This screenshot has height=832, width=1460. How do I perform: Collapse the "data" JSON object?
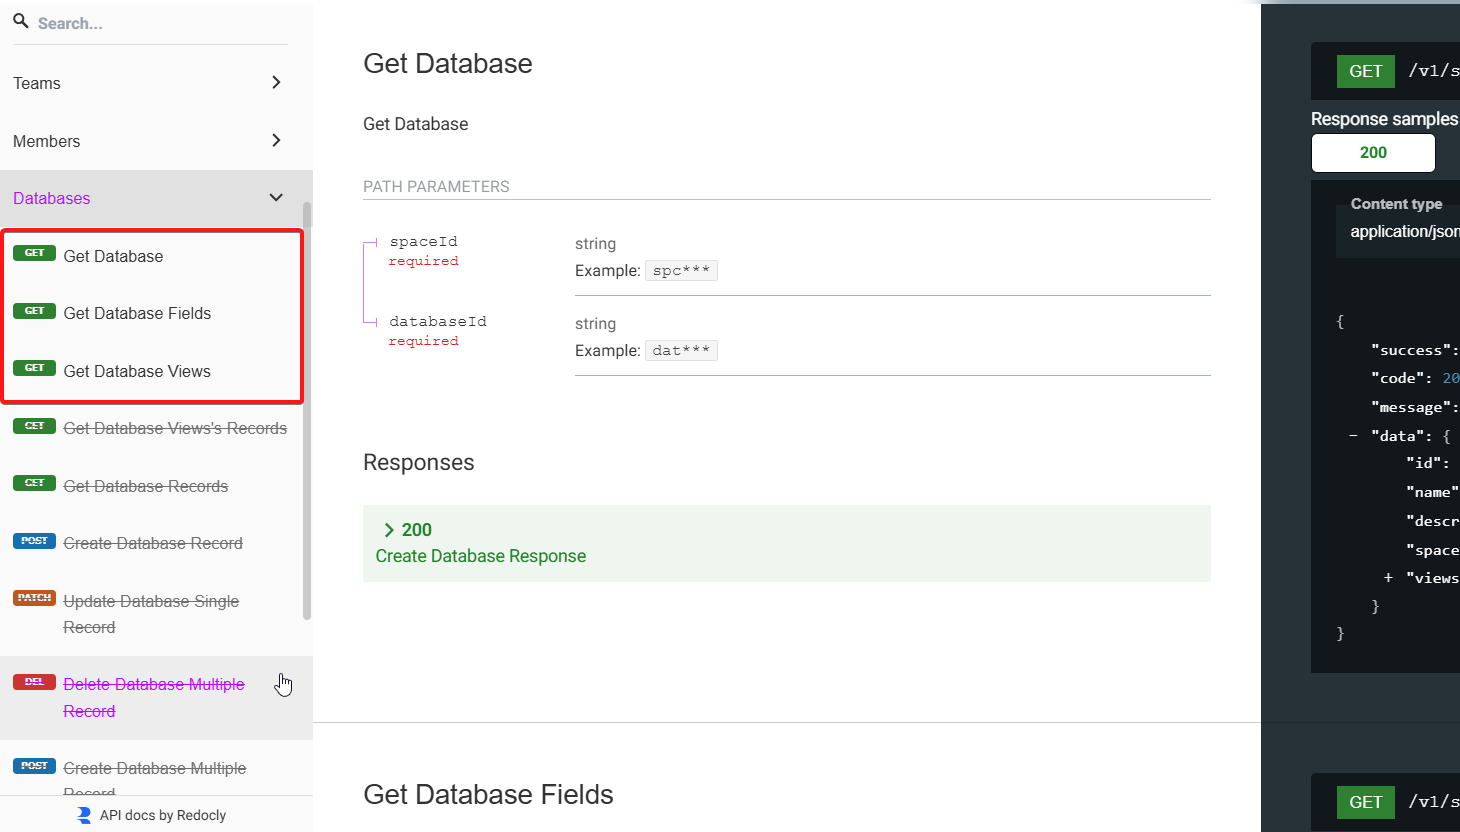coord(1353,436)
